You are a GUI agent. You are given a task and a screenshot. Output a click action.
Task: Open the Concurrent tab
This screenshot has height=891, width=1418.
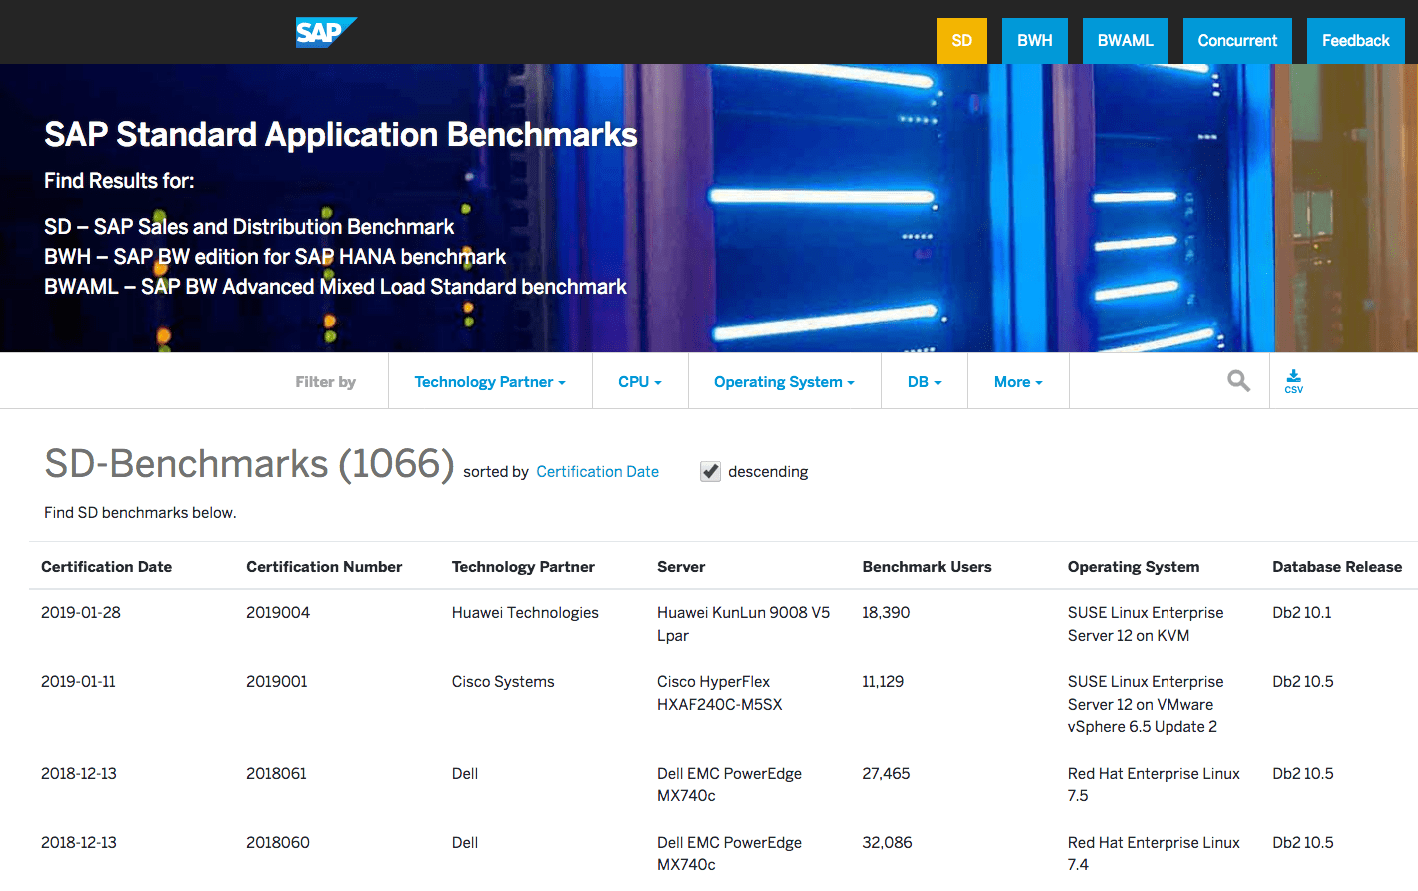point(1237,41)
